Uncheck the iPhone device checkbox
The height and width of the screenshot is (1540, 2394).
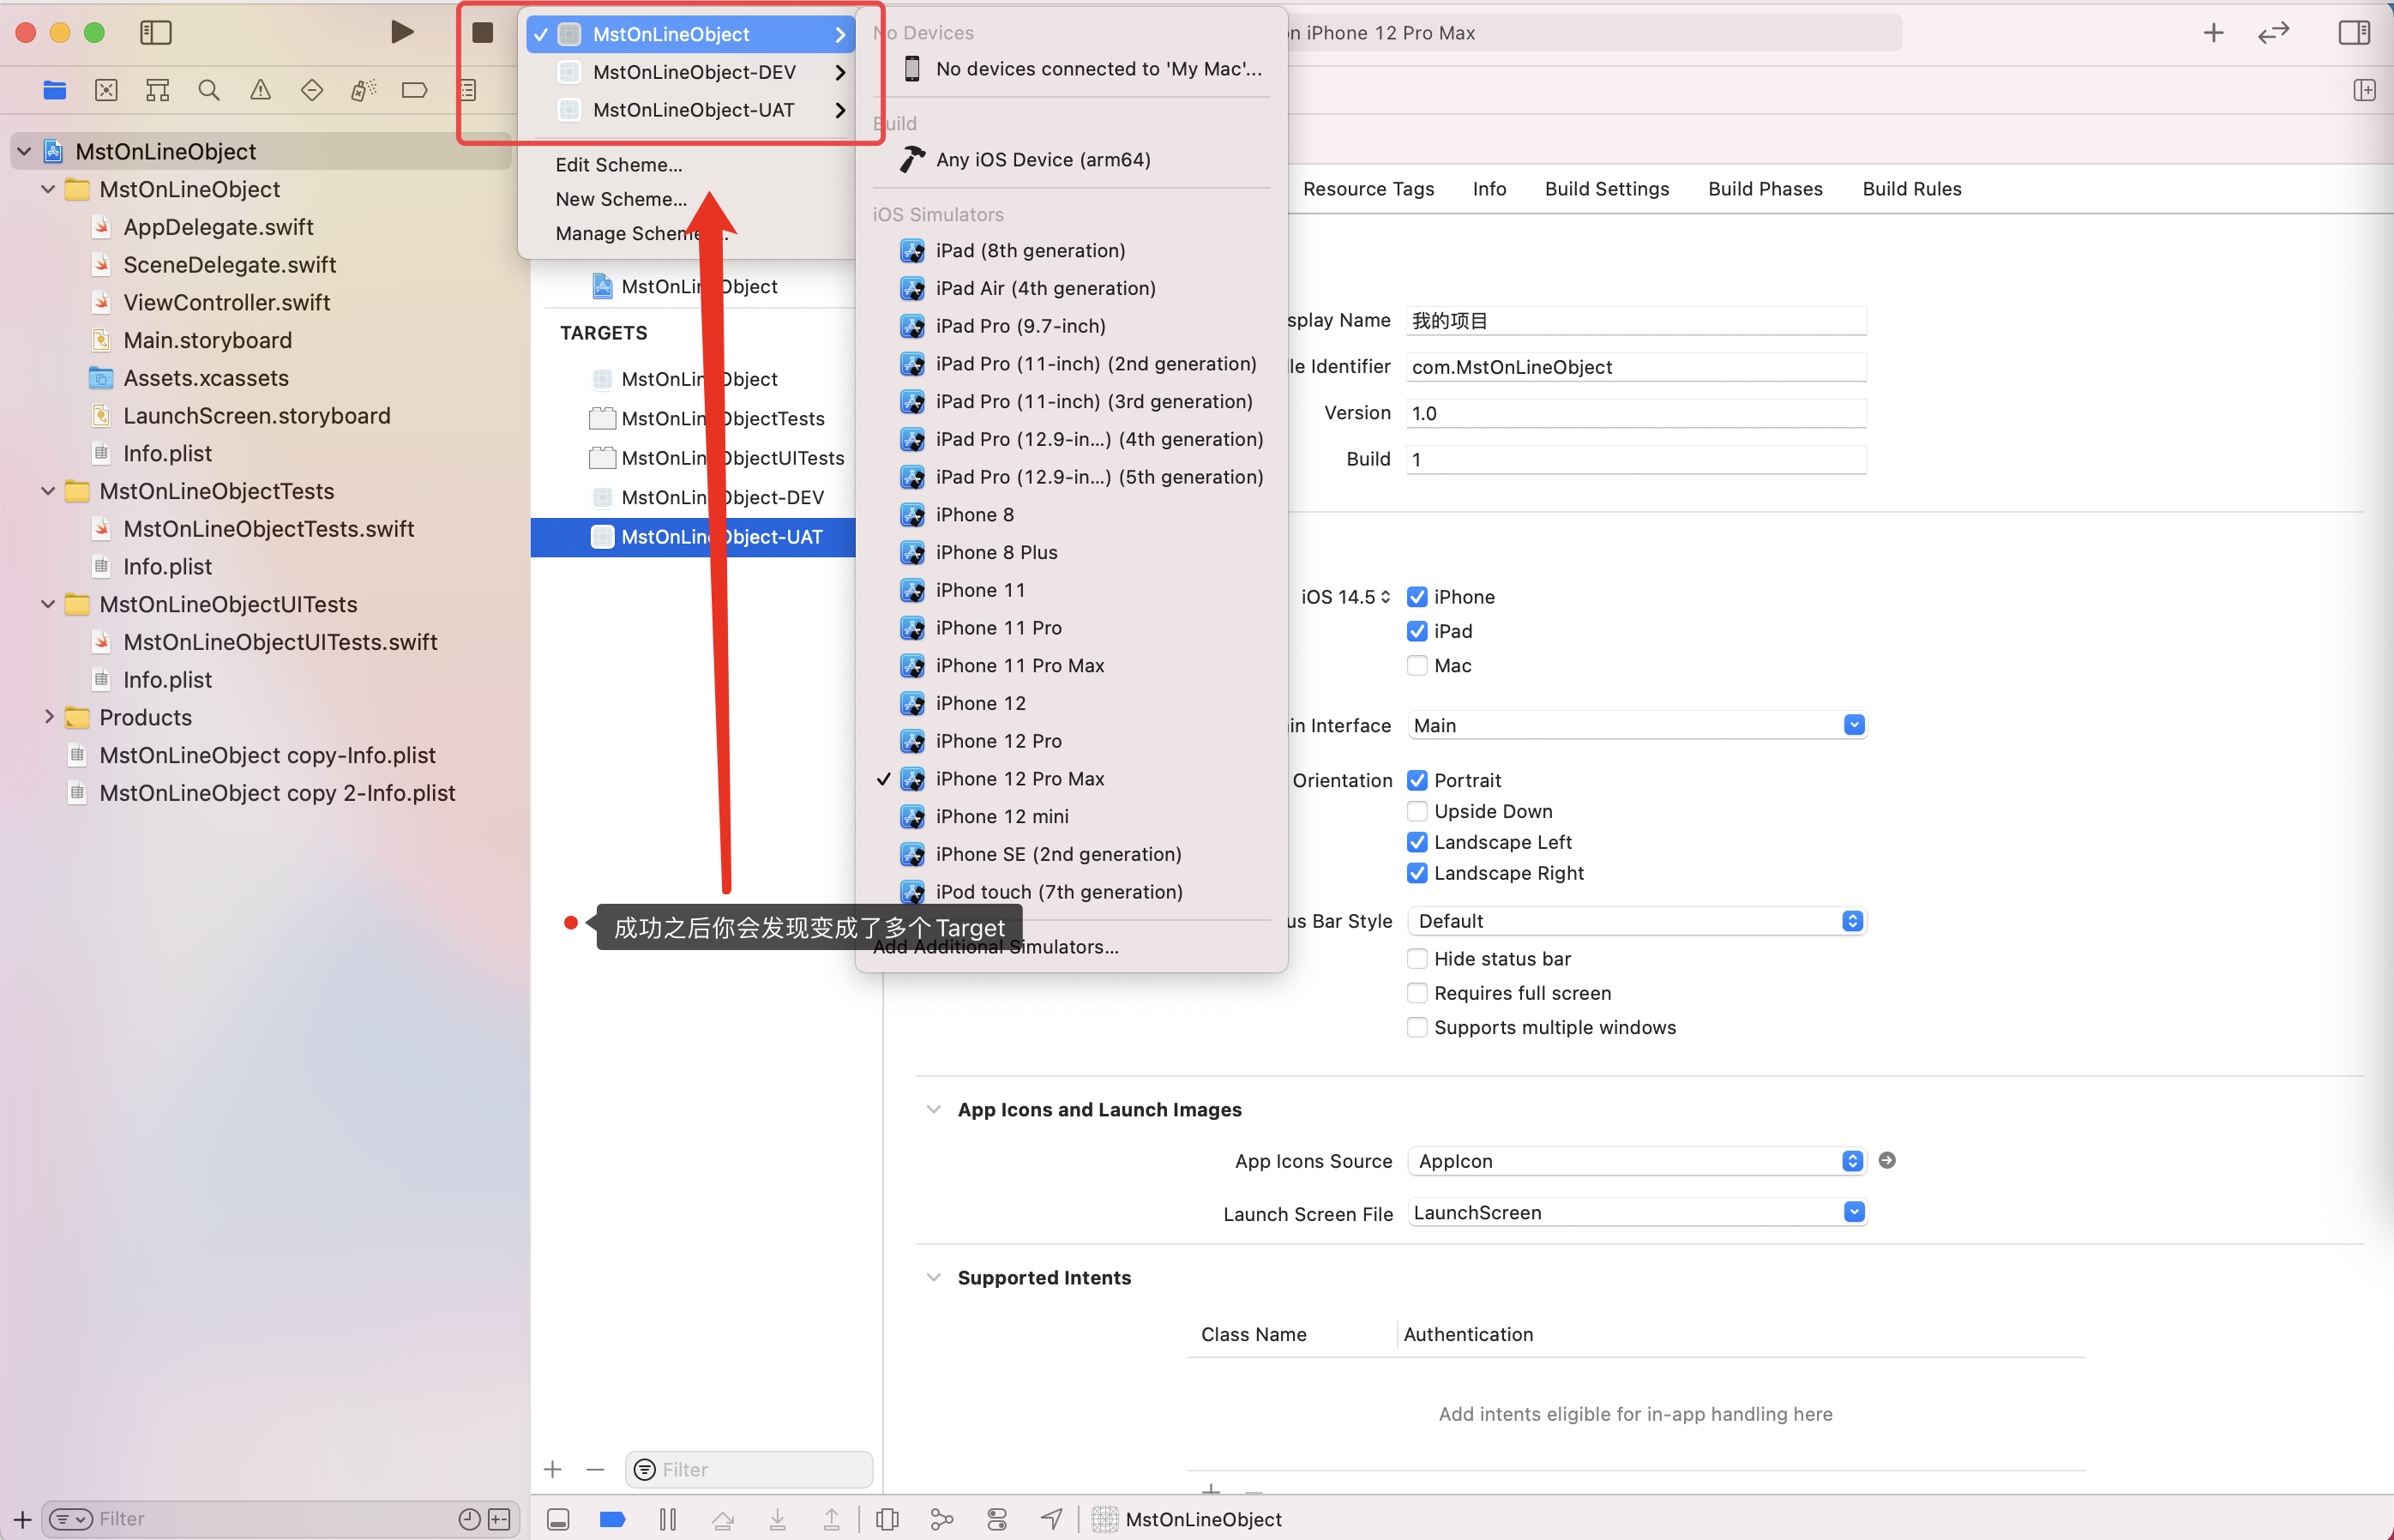[1418, 597]
